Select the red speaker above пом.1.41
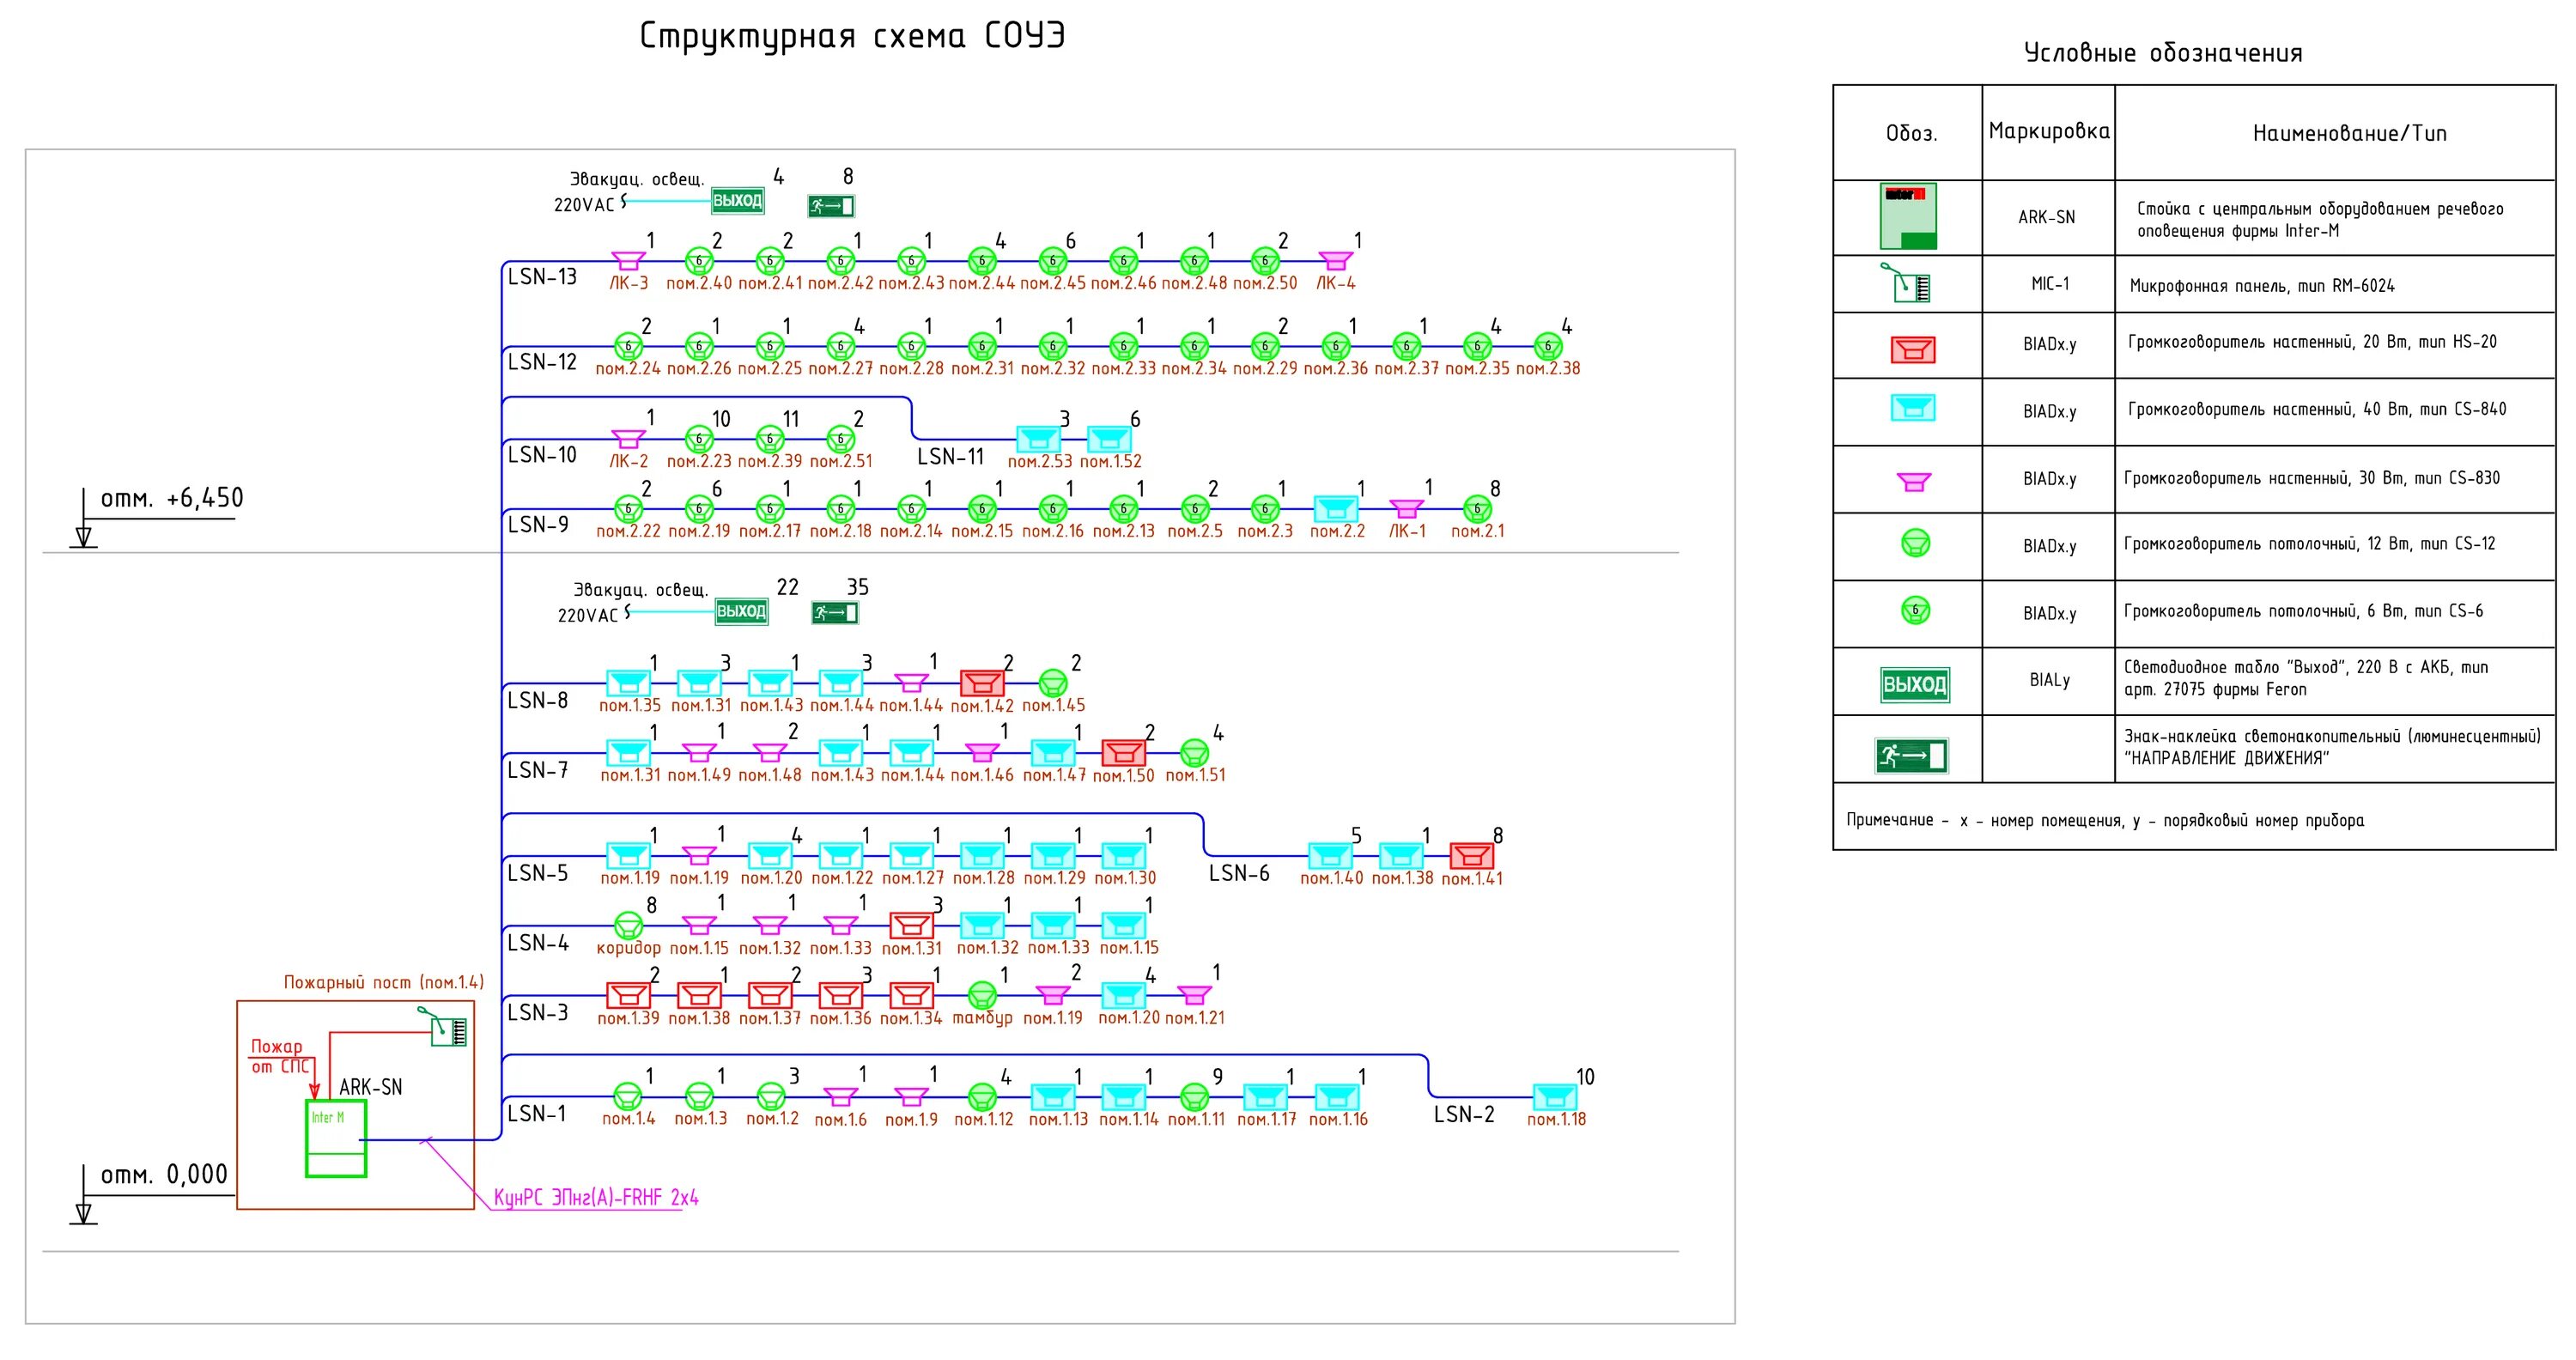Screen dimensions: 2576x1360 tap(1471, 856)
